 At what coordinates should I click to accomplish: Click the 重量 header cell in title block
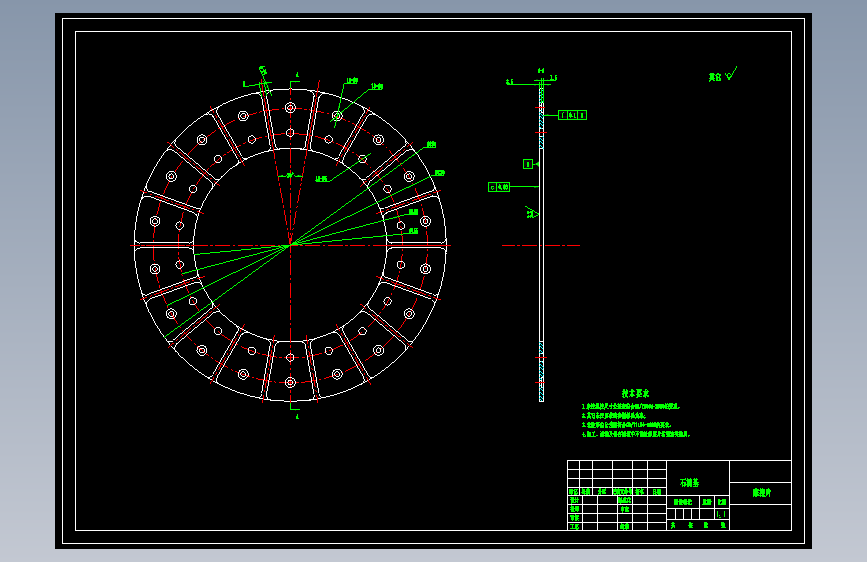tap(707, 502)
